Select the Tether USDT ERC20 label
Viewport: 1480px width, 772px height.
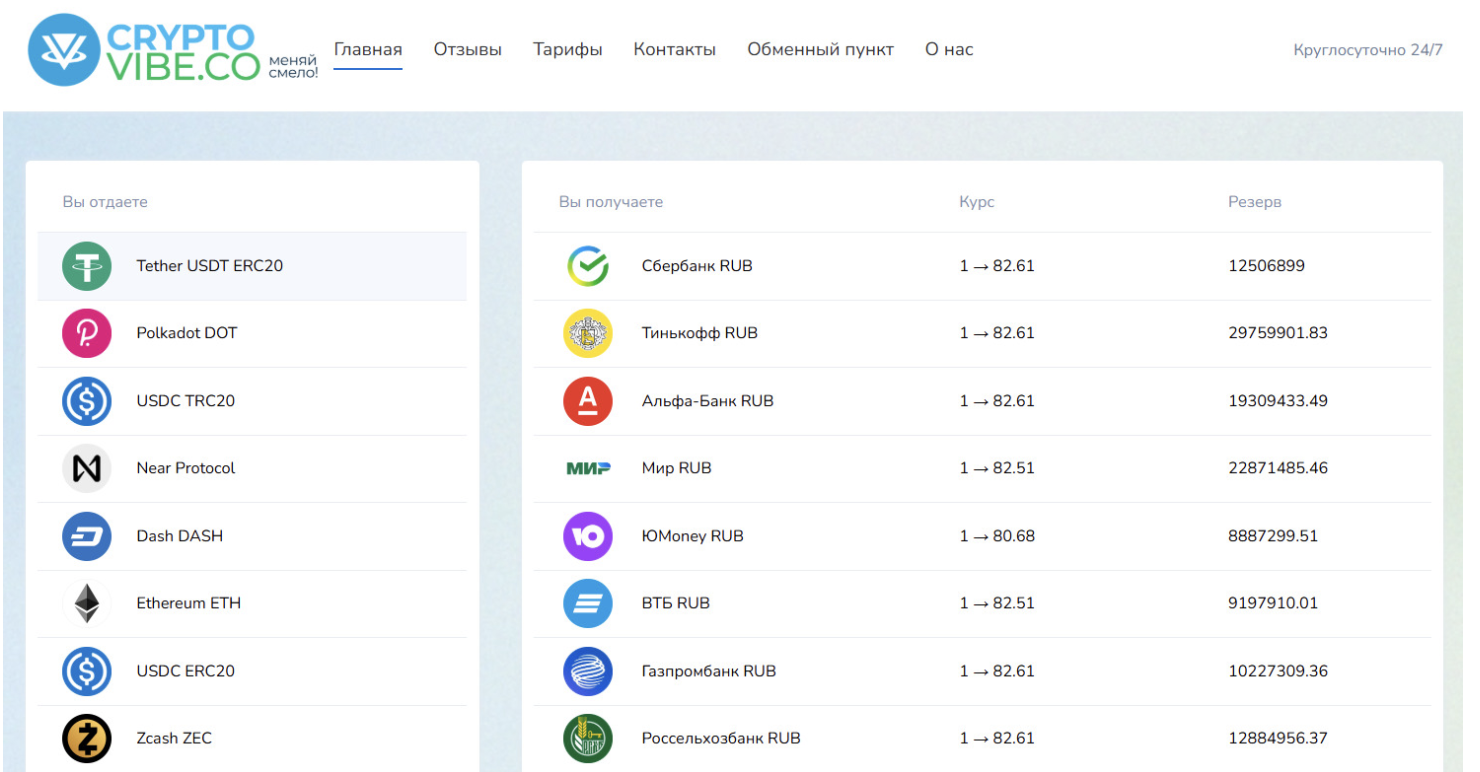pos(210,266)
